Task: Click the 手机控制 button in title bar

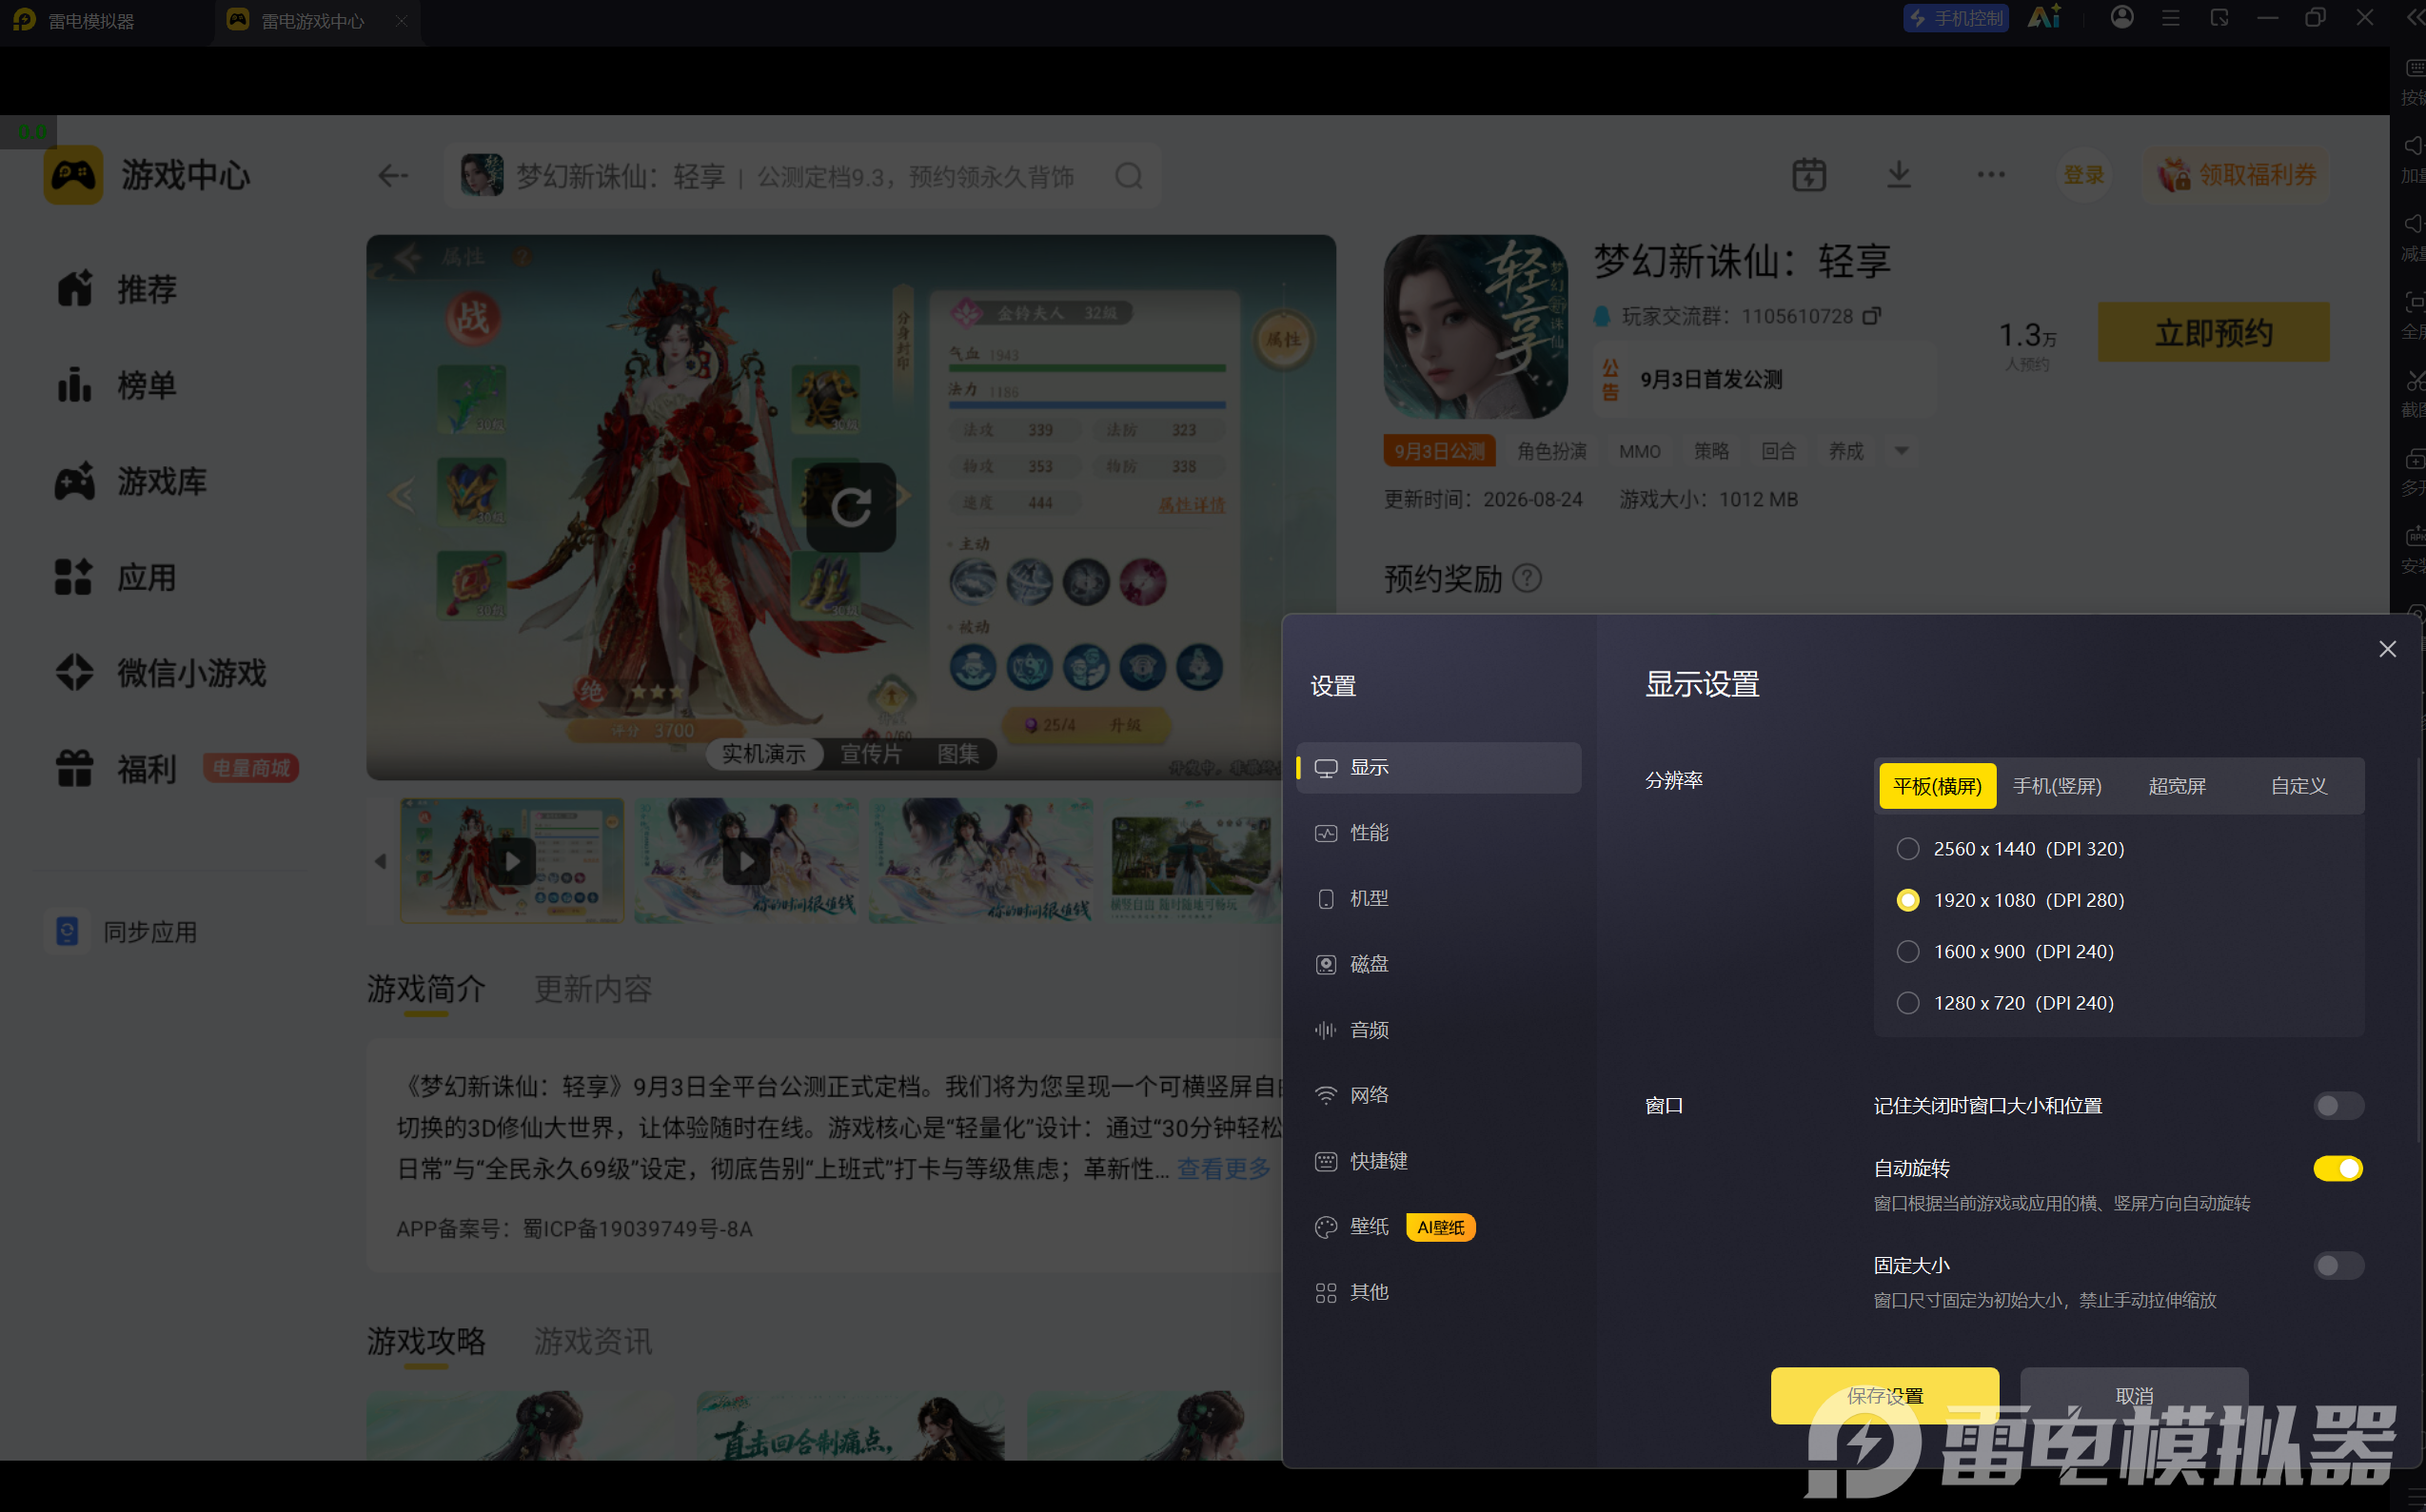Action: [1956, 19]
